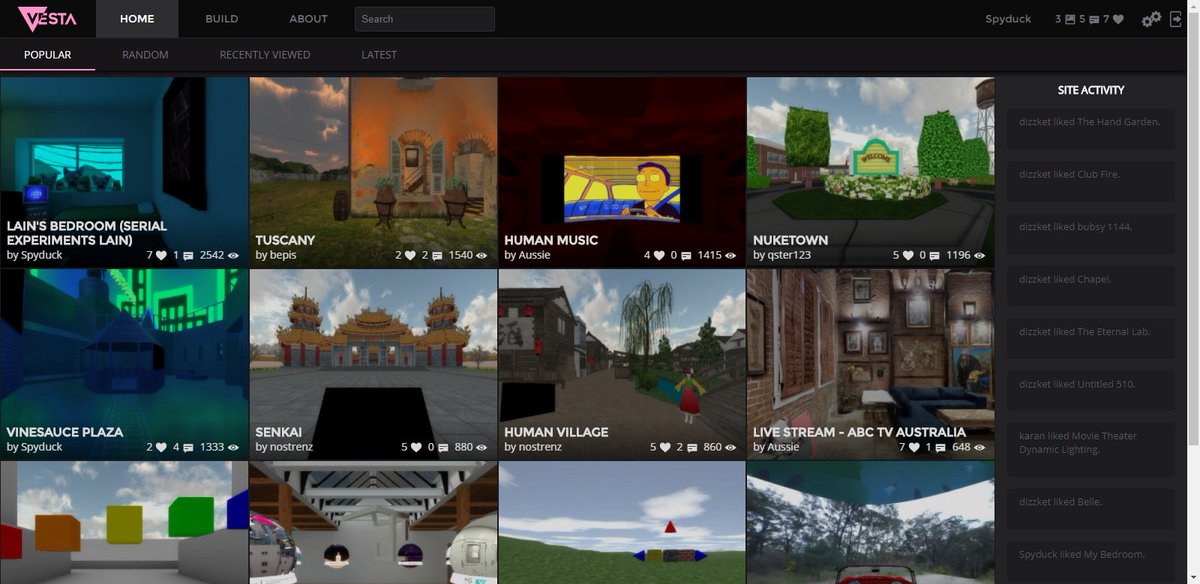Select the Latest tab
Viewport: 1200px width, 584px height.
pyautogui.click(x=379, y=55)
